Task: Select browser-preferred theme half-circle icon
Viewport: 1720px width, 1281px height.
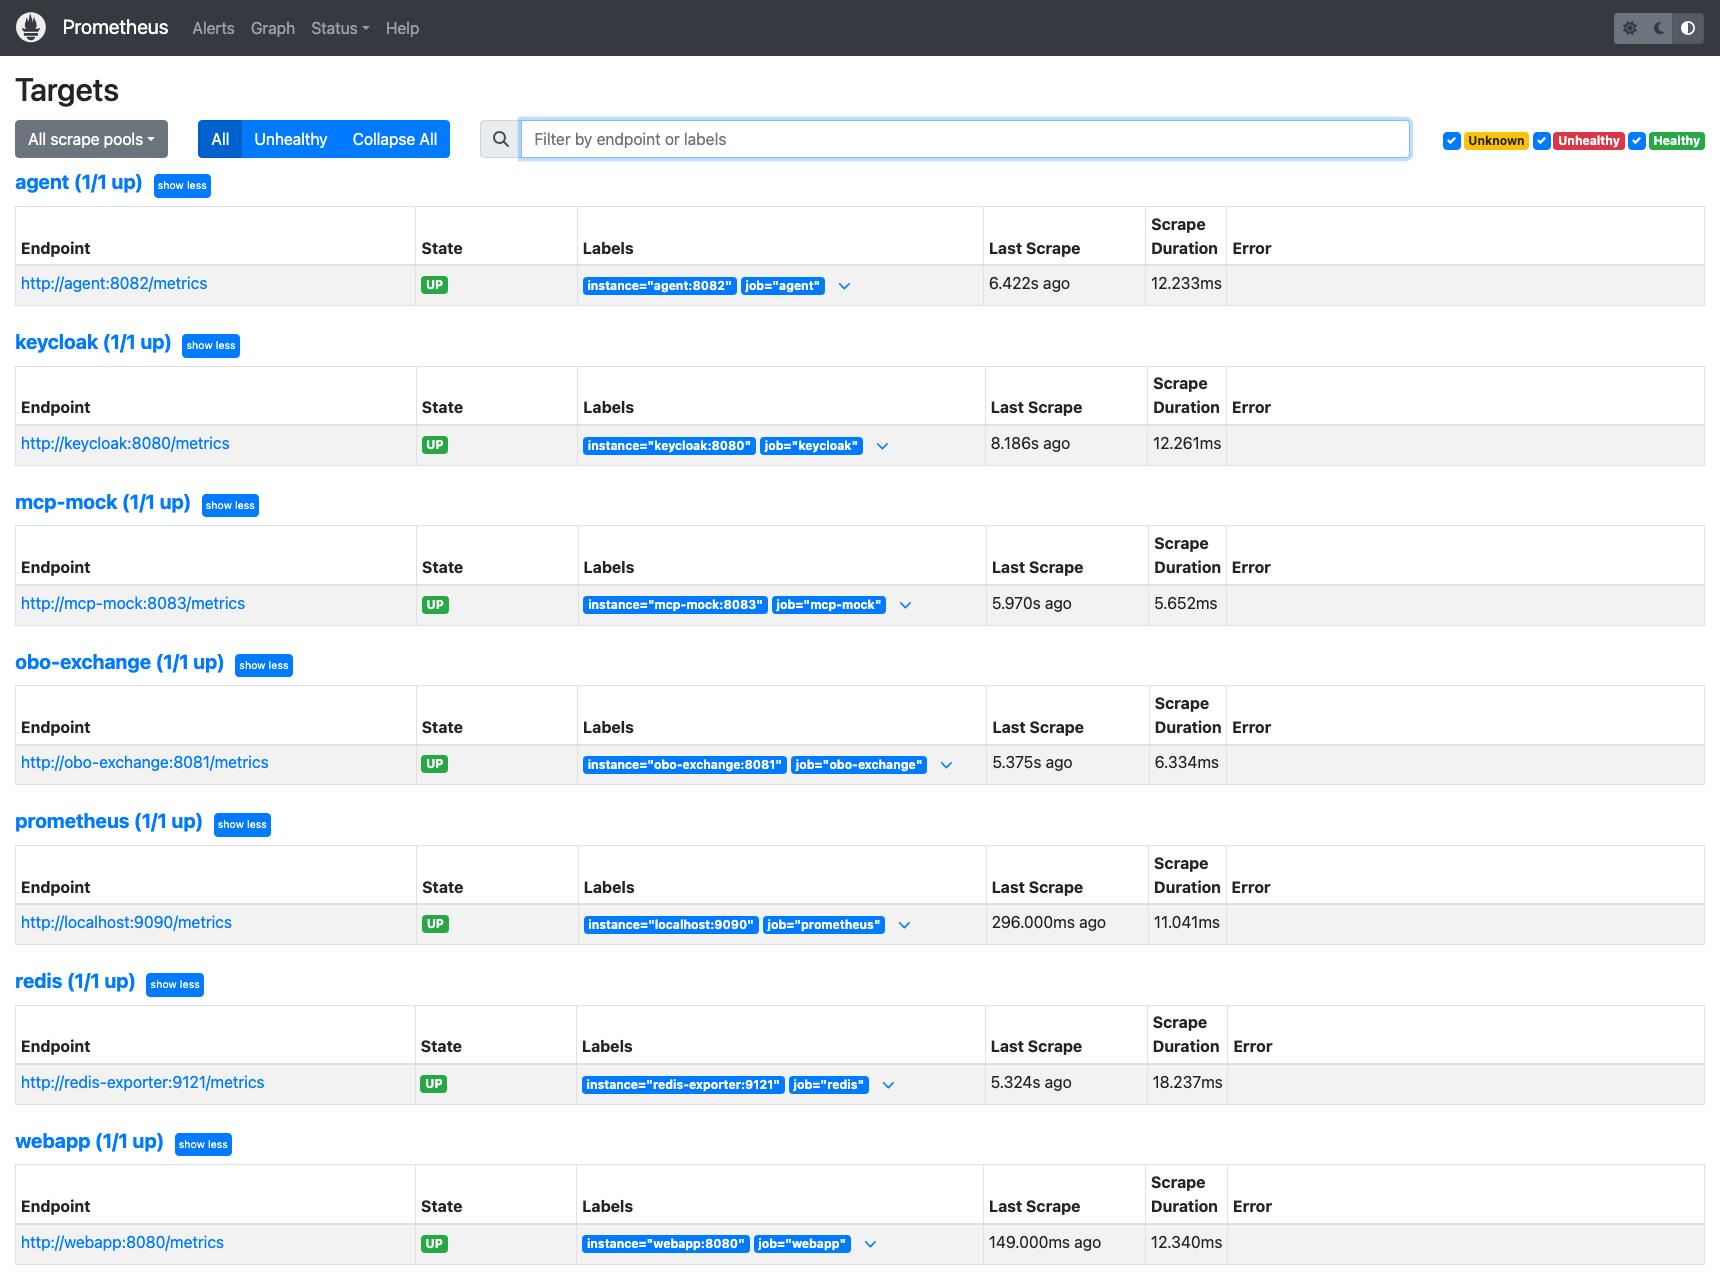Action: pyautogui.click(x=1688, y=28)
